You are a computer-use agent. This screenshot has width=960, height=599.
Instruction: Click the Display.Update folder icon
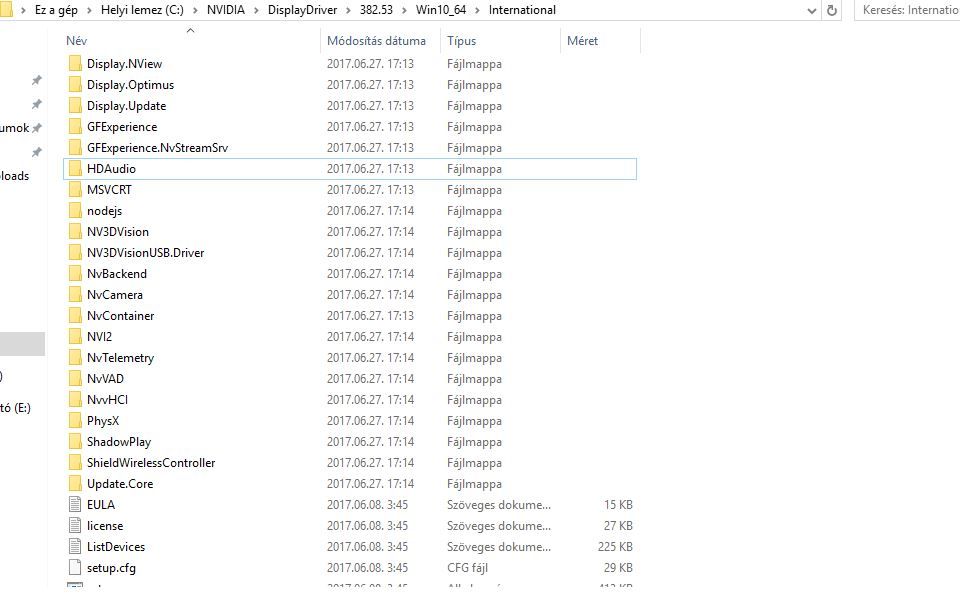tap(75, 105)
